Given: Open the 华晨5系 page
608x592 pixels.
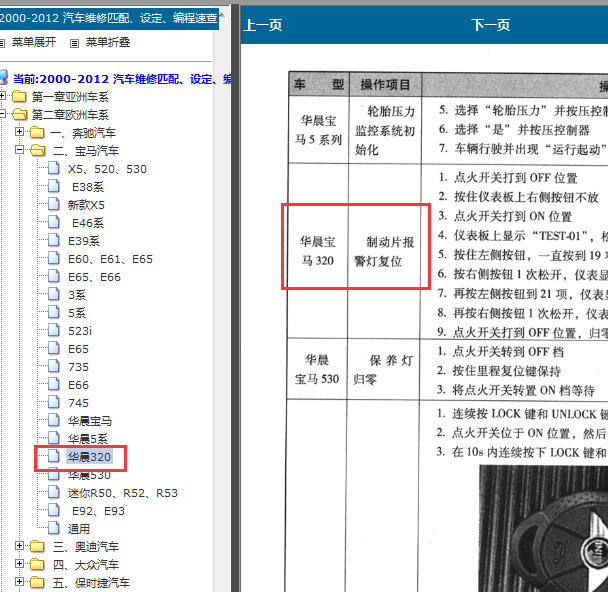Looking at the screenshot, I should coord(88,439).
